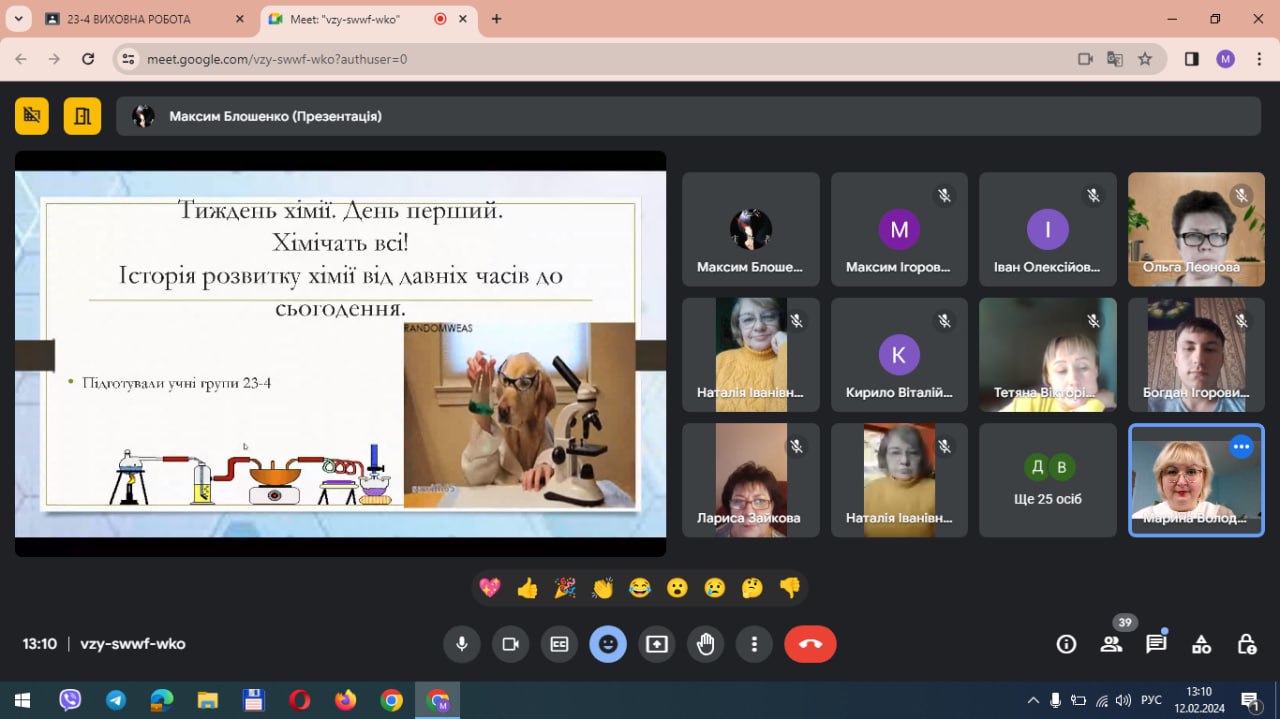This screenshot has width=1280, height=719.
Task: Open meeting details info icon
Action: (1066, 644)
